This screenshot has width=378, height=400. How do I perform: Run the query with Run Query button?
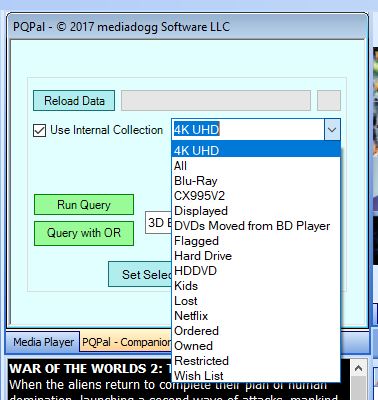click(84, 205)
